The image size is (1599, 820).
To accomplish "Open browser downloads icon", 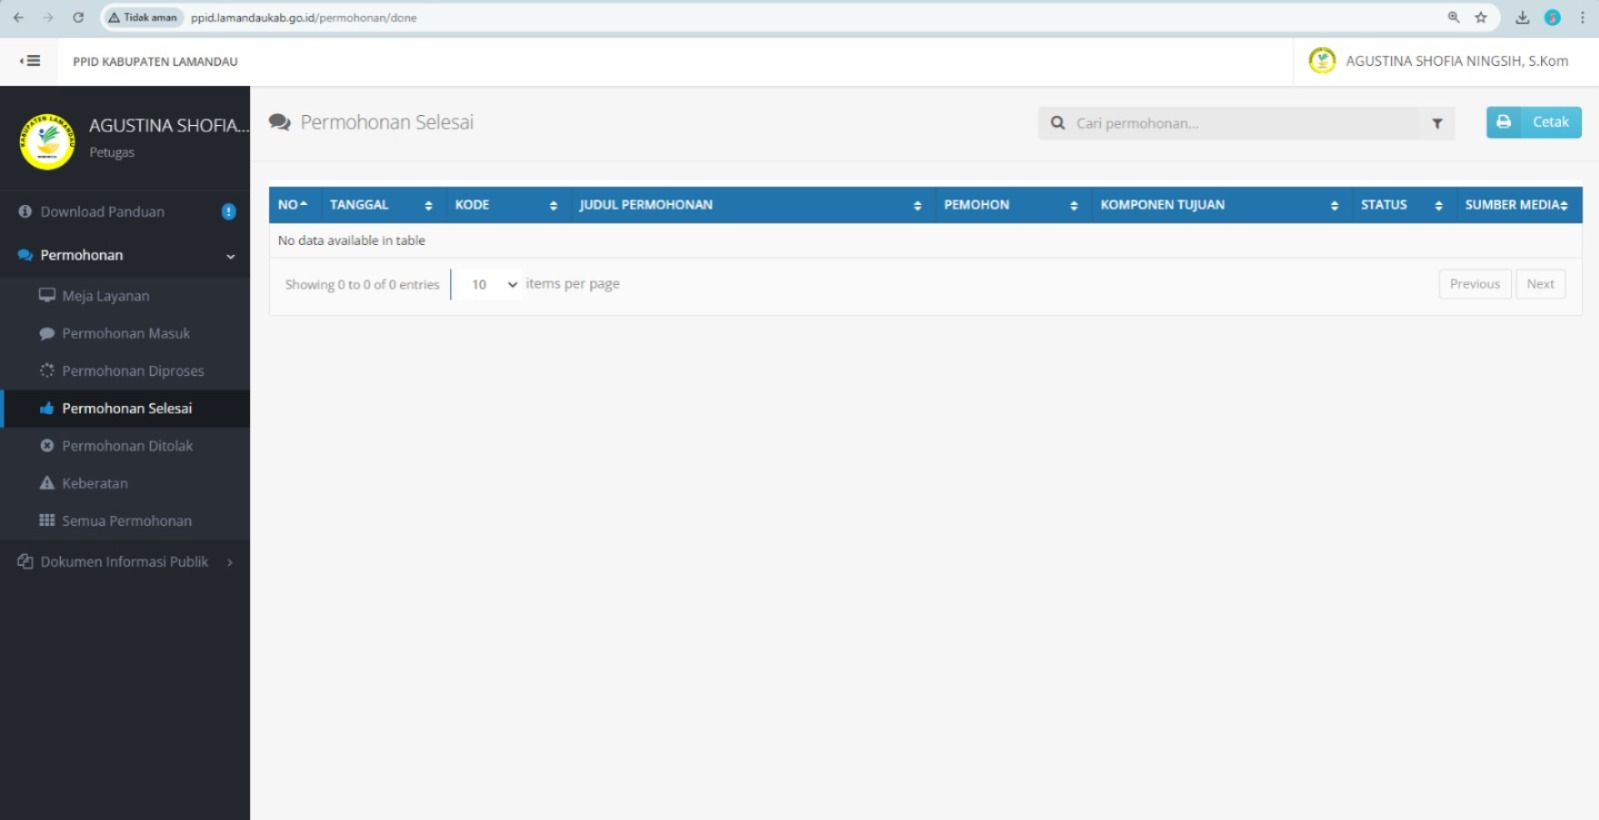I will click(1522, 17).
